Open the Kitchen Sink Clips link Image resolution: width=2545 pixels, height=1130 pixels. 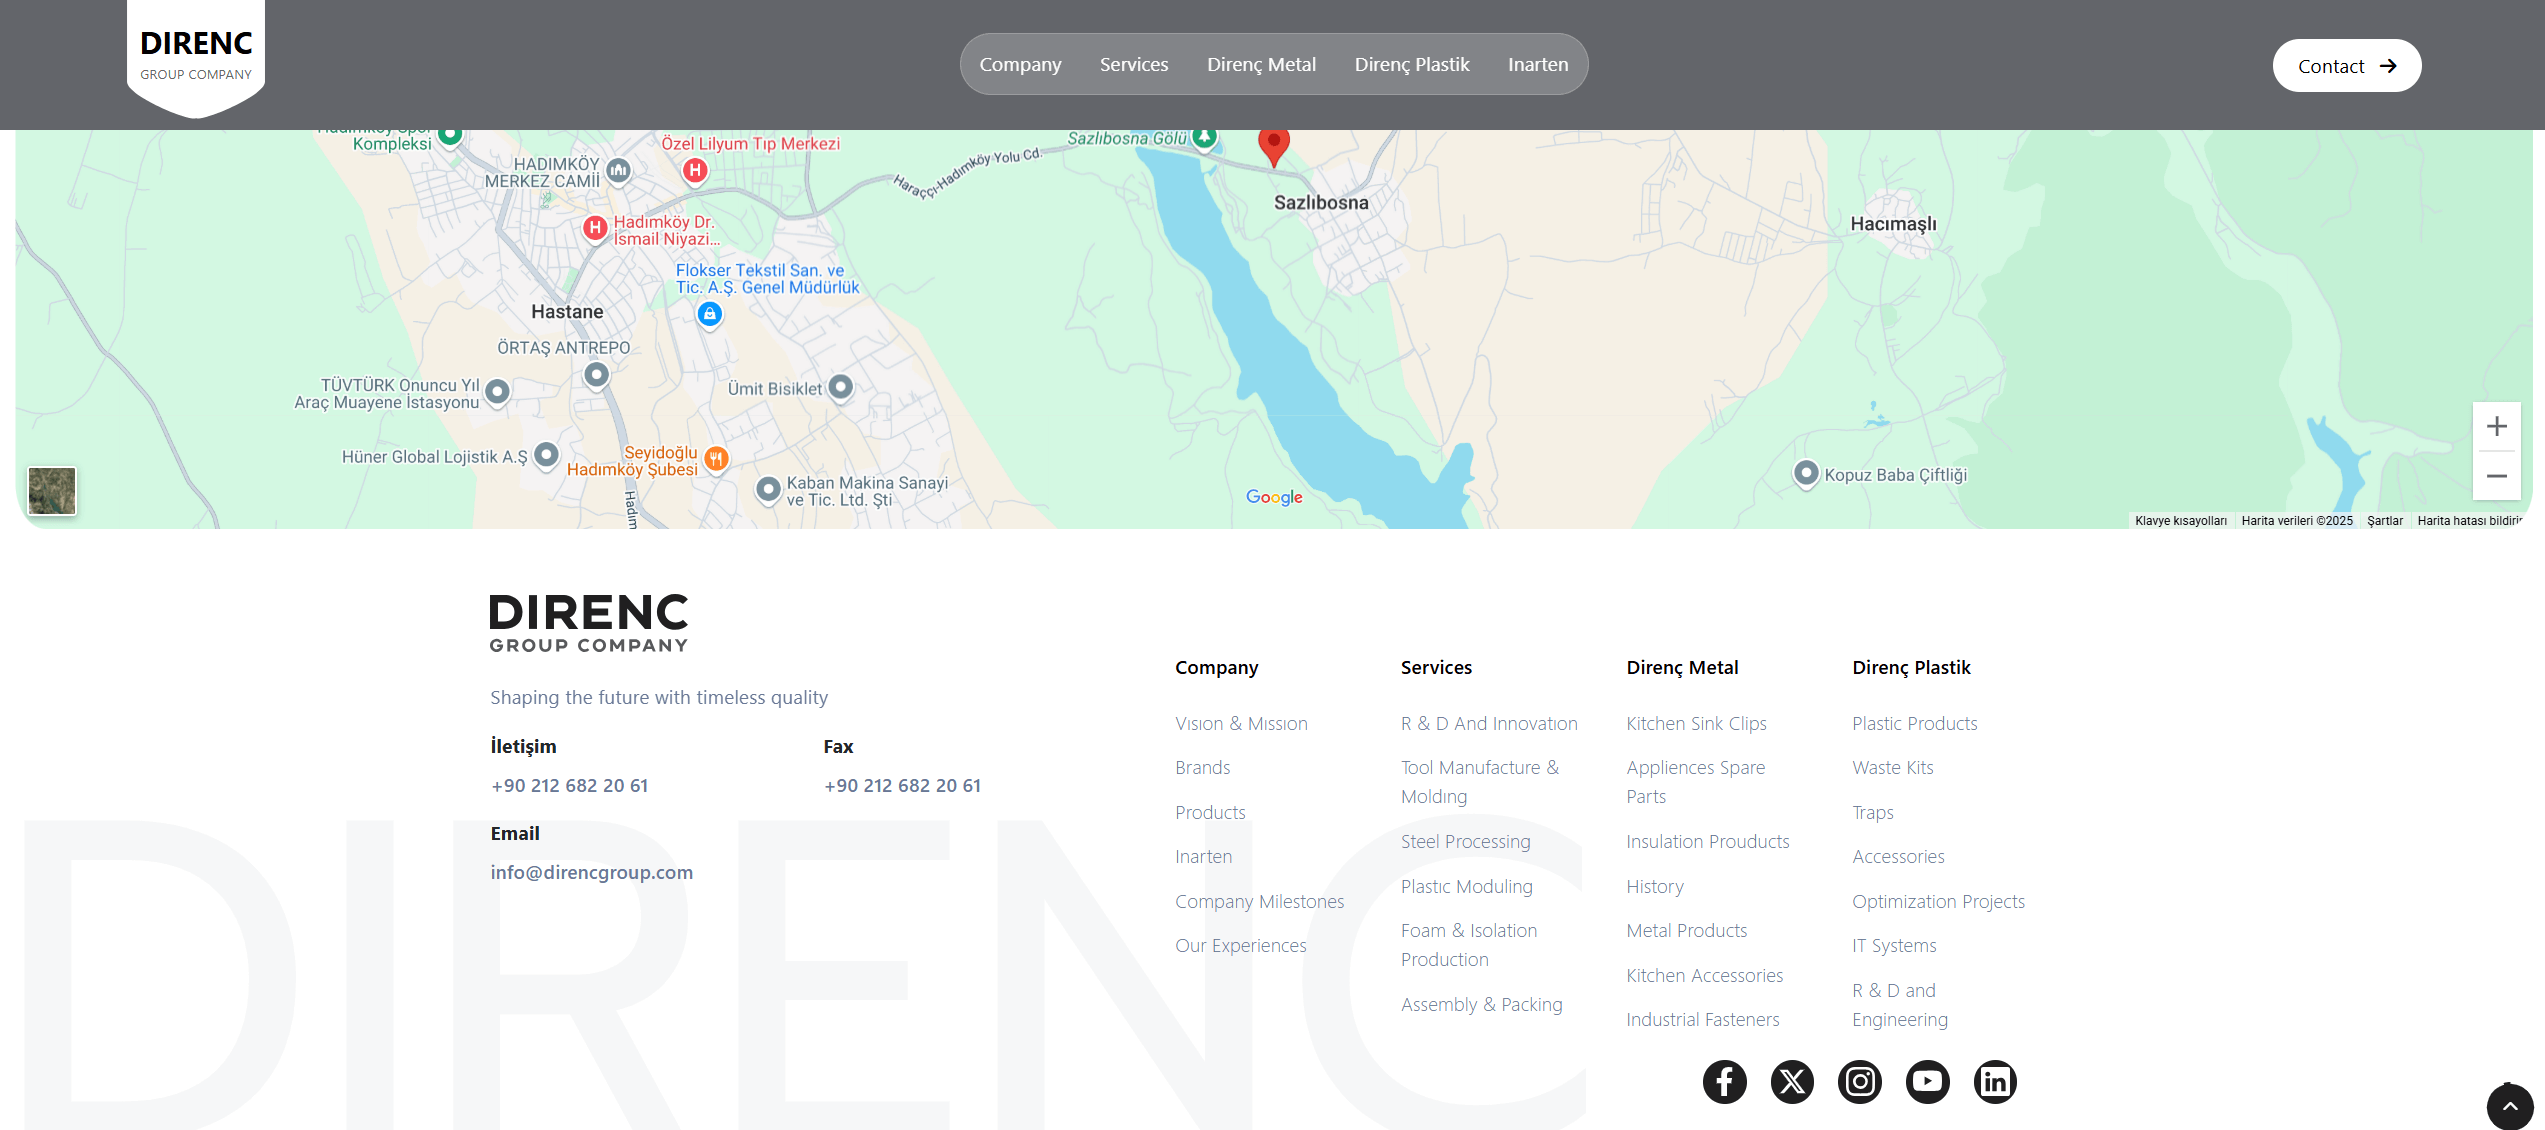pos(1696,723)
